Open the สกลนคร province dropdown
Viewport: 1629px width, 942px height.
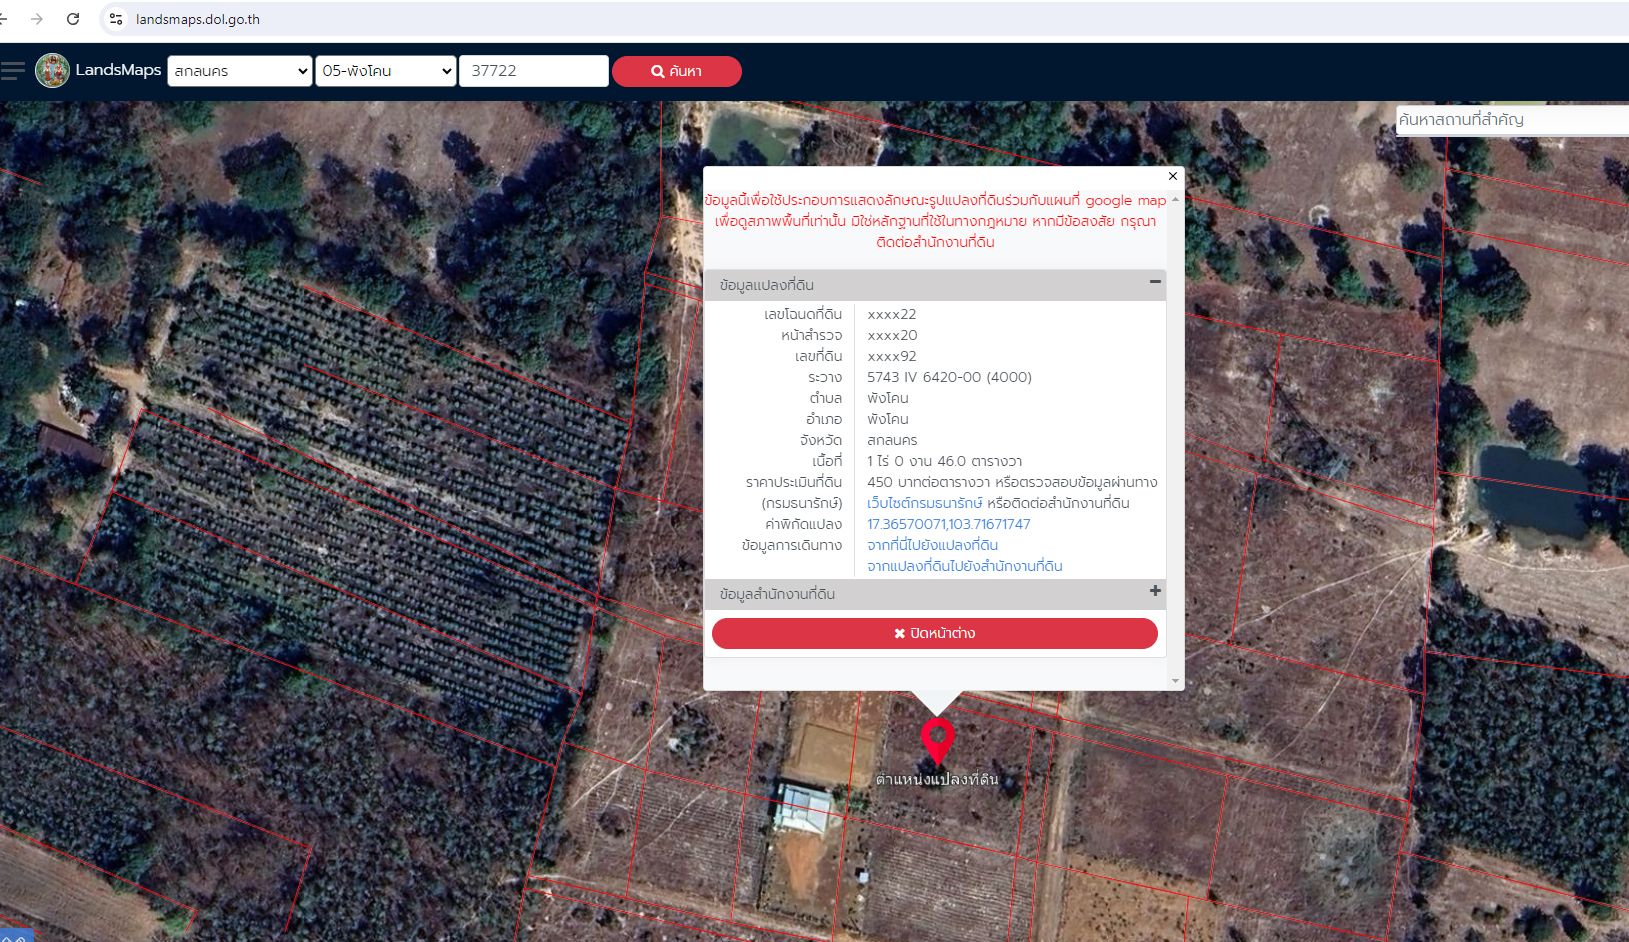(240, 71)
